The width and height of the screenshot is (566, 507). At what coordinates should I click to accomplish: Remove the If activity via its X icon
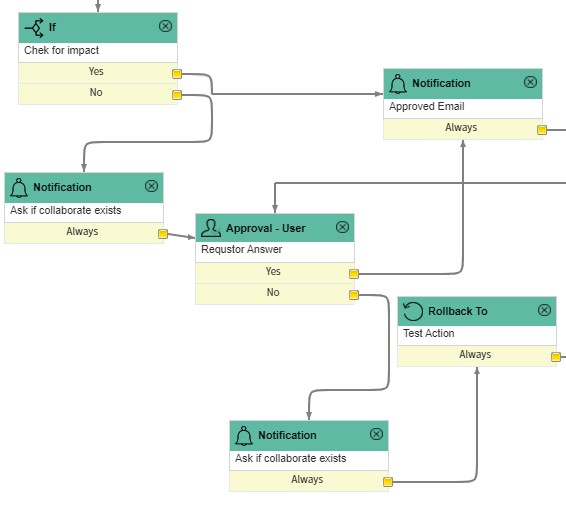click(165, 26)
